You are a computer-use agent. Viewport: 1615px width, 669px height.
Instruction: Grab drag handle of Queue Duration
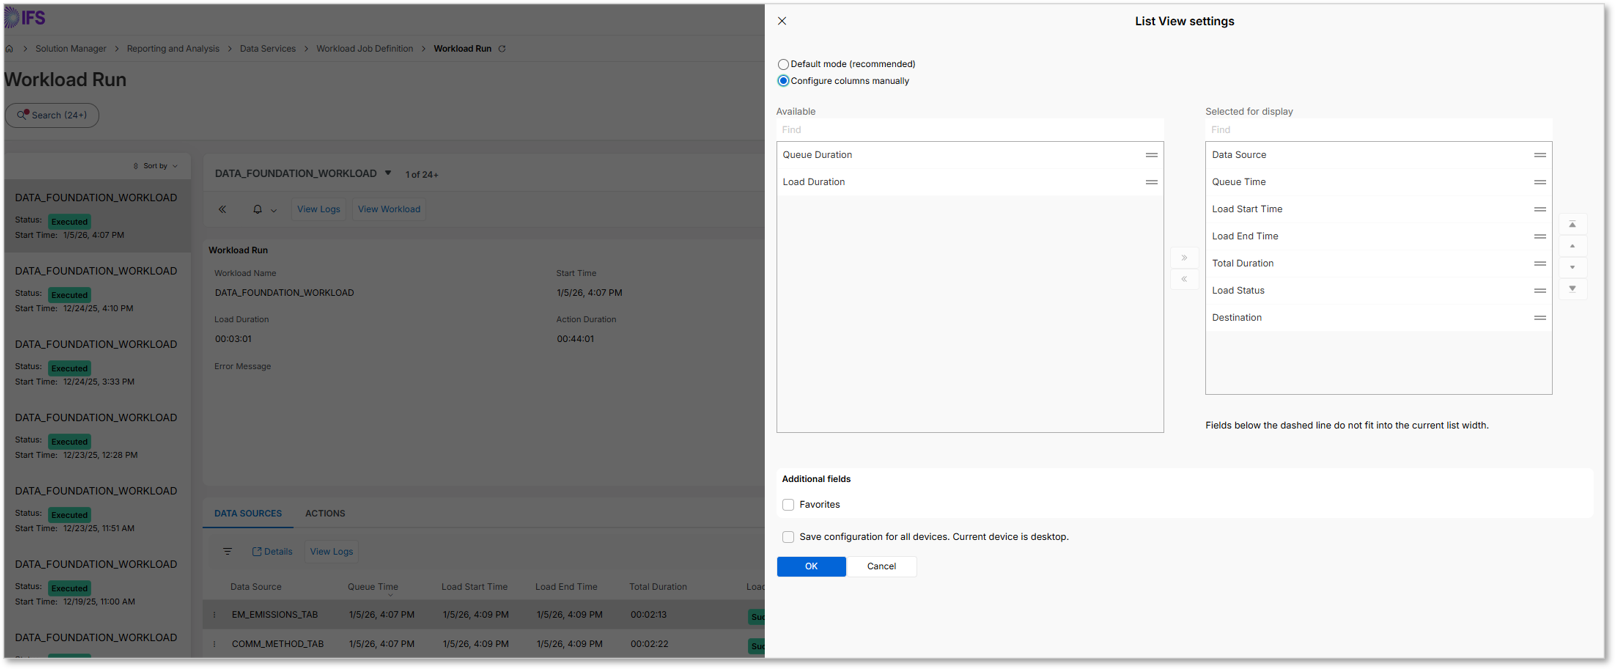[1151, 155]
